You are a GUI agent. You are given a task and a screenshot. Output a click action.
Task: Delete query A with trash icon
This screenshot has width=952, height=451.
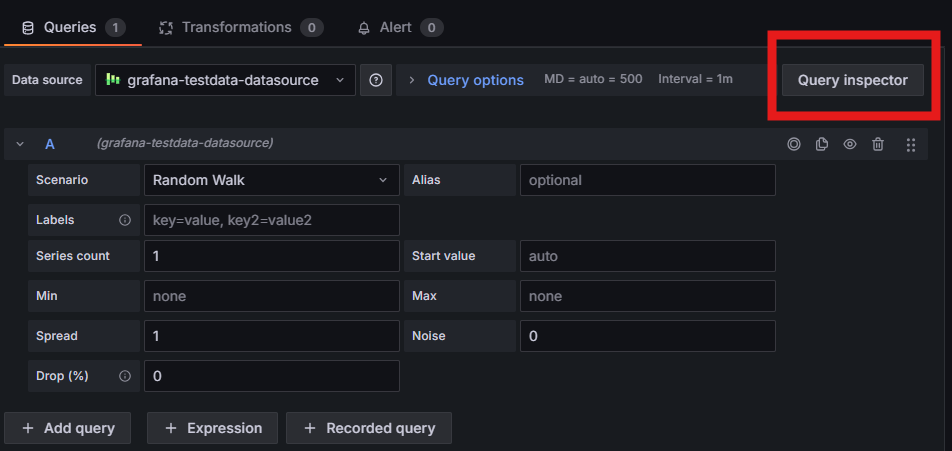coord(878,144)
